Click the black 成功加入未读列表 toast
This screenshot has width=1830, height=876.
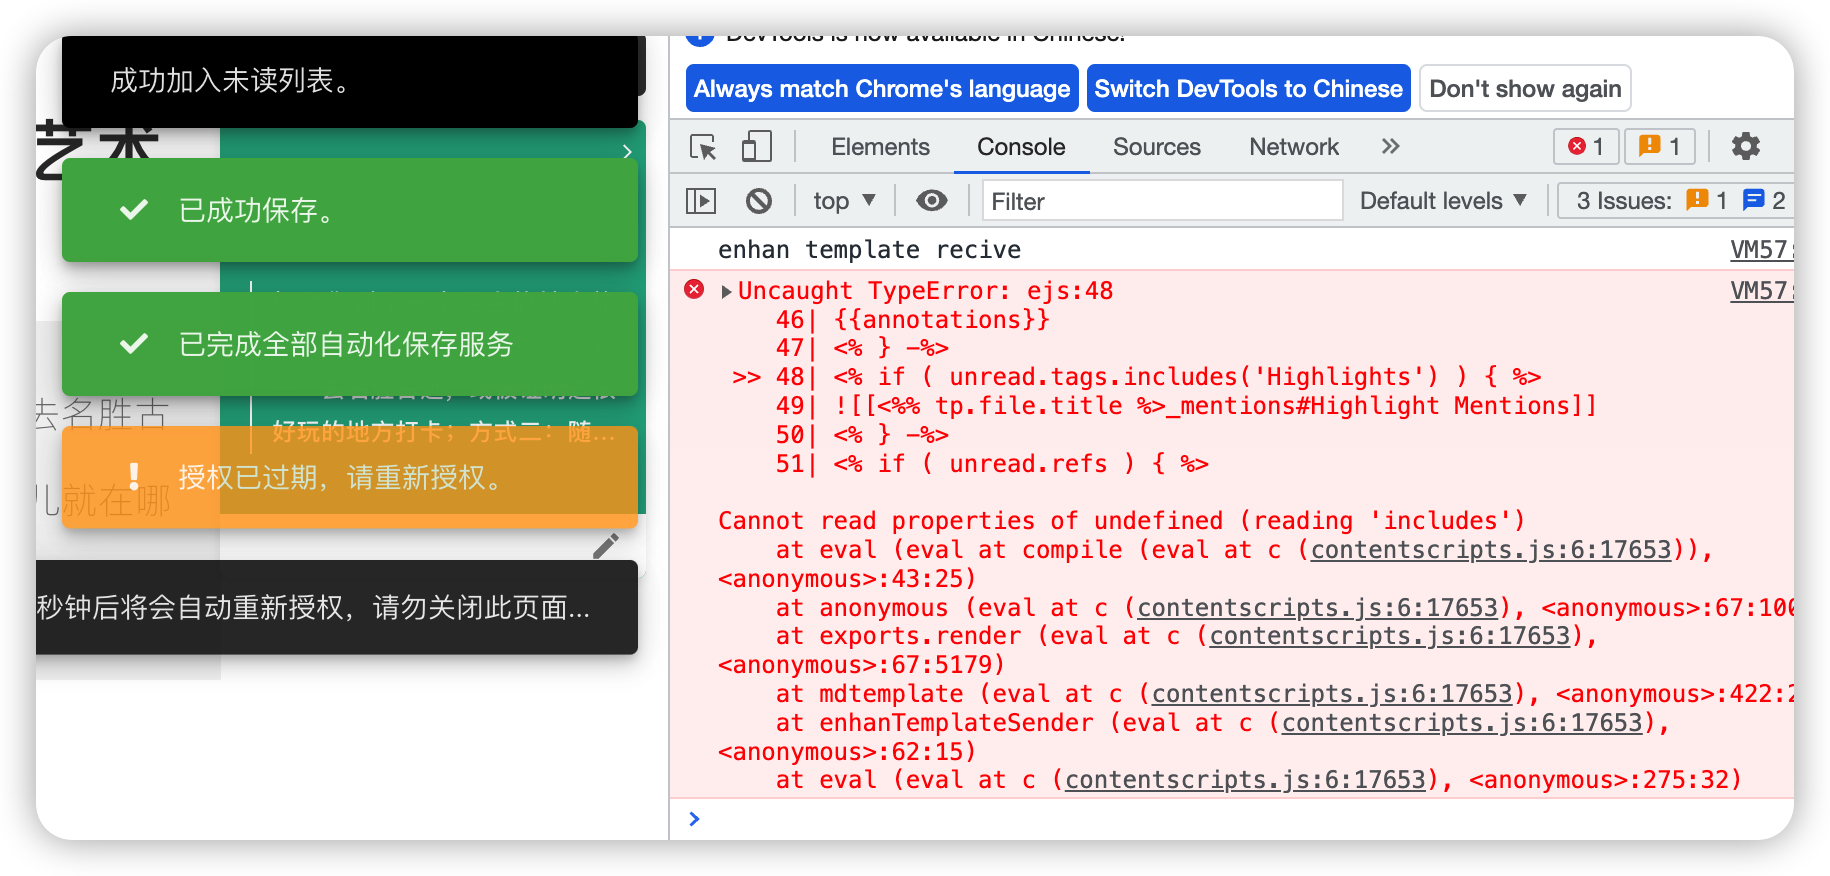pos(349,81)
